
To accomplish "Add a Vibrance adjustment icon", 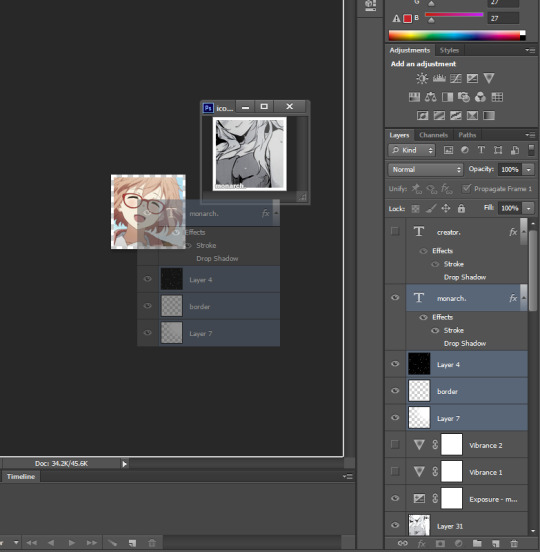I will [x=489, y=78].
